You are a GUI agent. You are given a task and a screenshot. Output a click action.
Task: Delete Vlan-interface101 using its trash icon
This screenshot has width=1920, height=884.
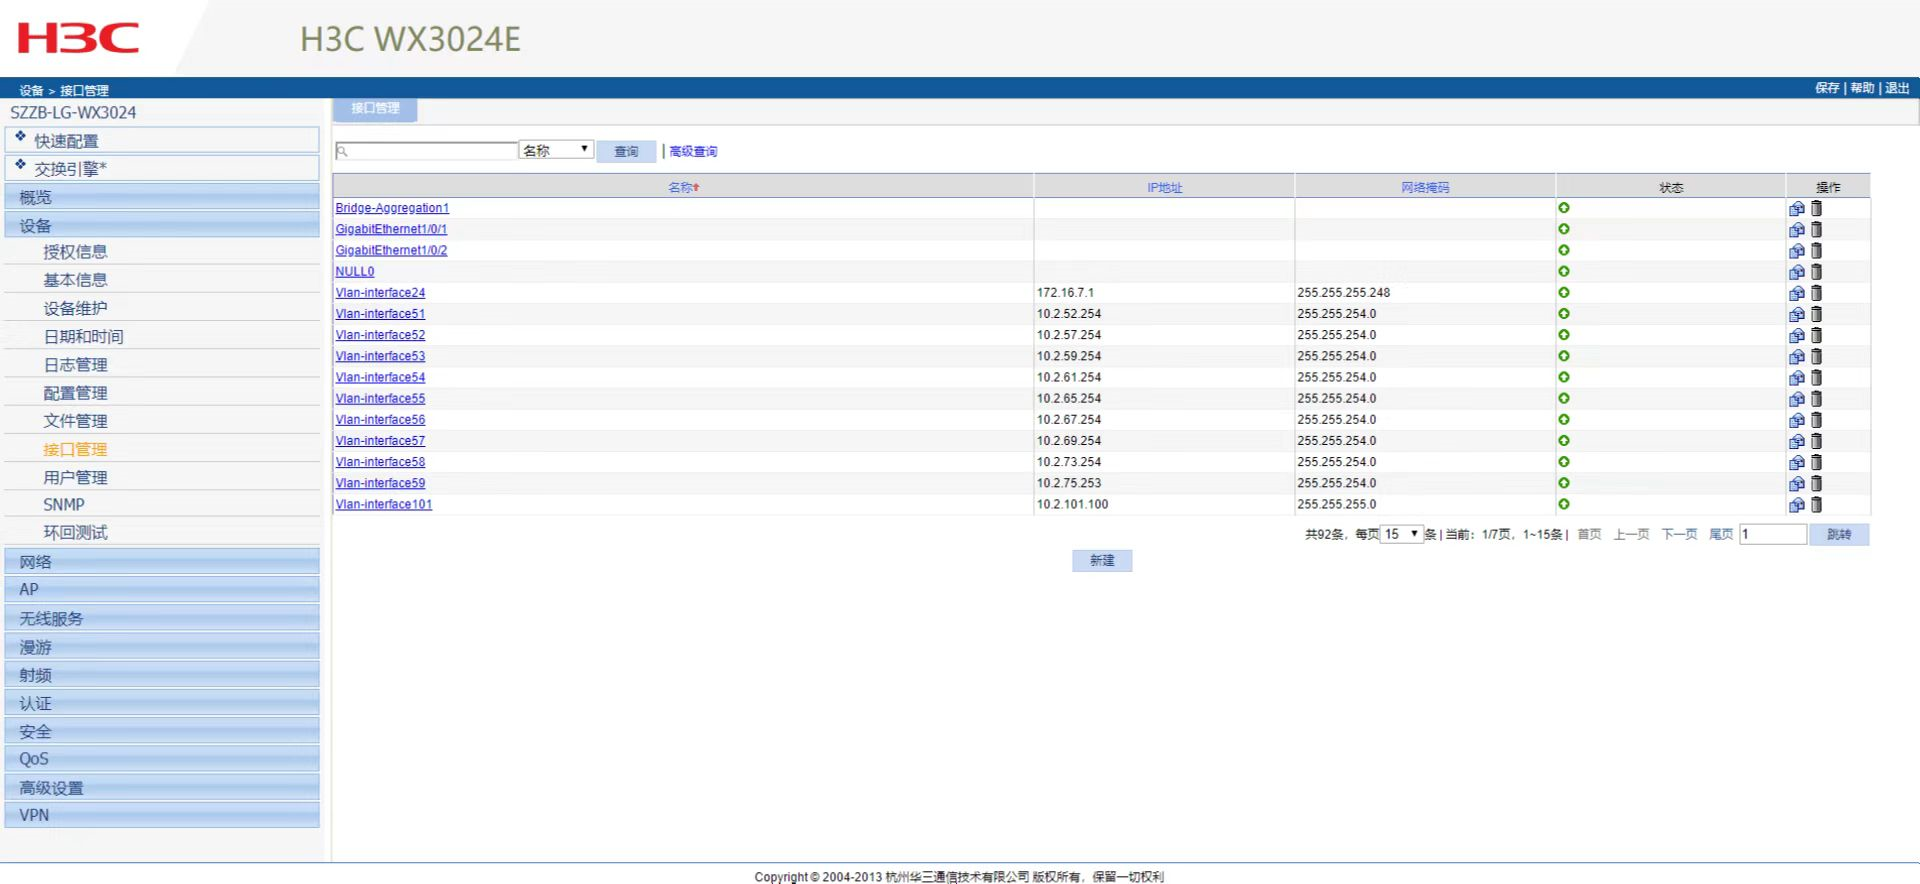coord(1816,504)
